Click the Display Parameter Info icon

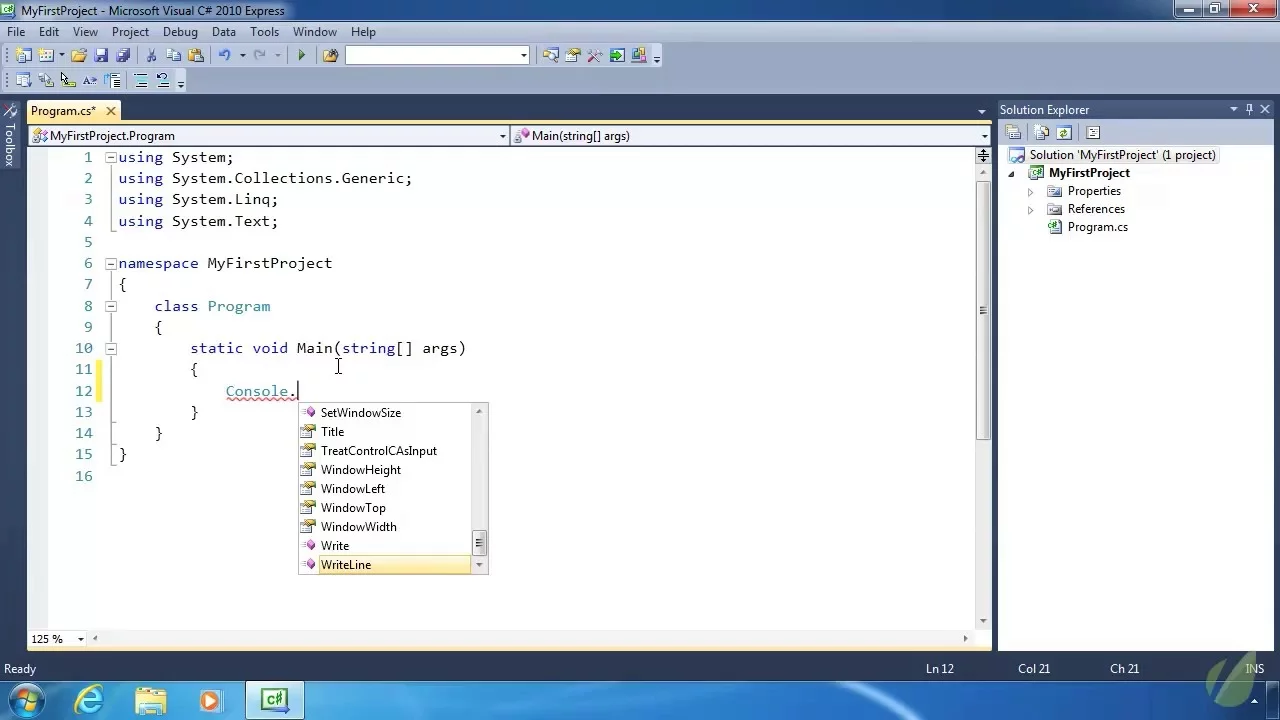tap(46, 81)
